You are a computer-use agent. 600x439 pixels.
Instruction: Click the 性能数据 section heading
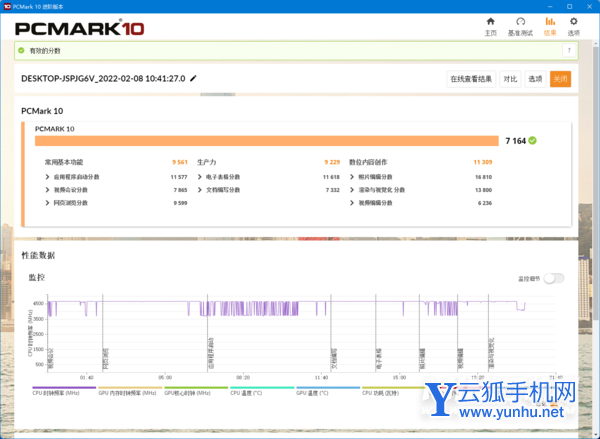coord(38,255)
